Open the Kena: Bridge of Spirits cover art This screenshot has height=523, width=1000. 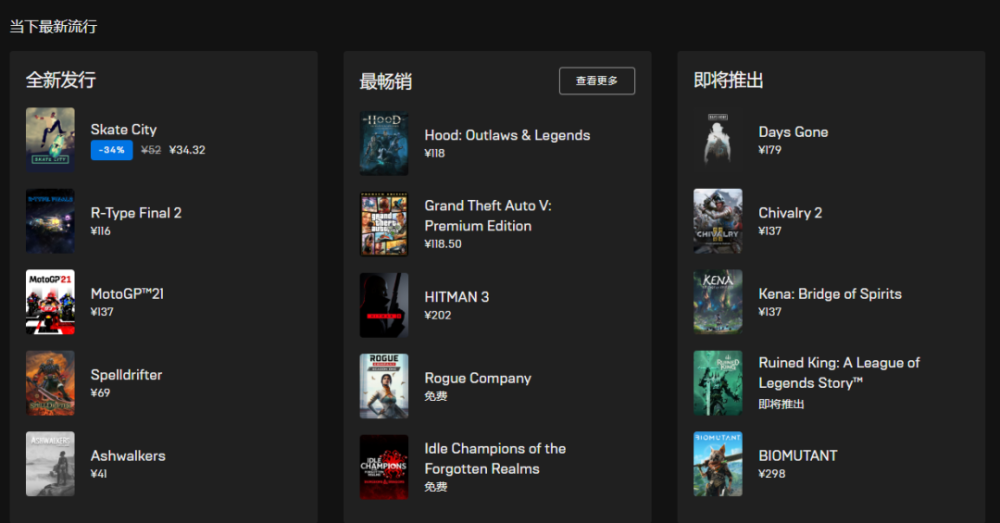pos(718,302)
